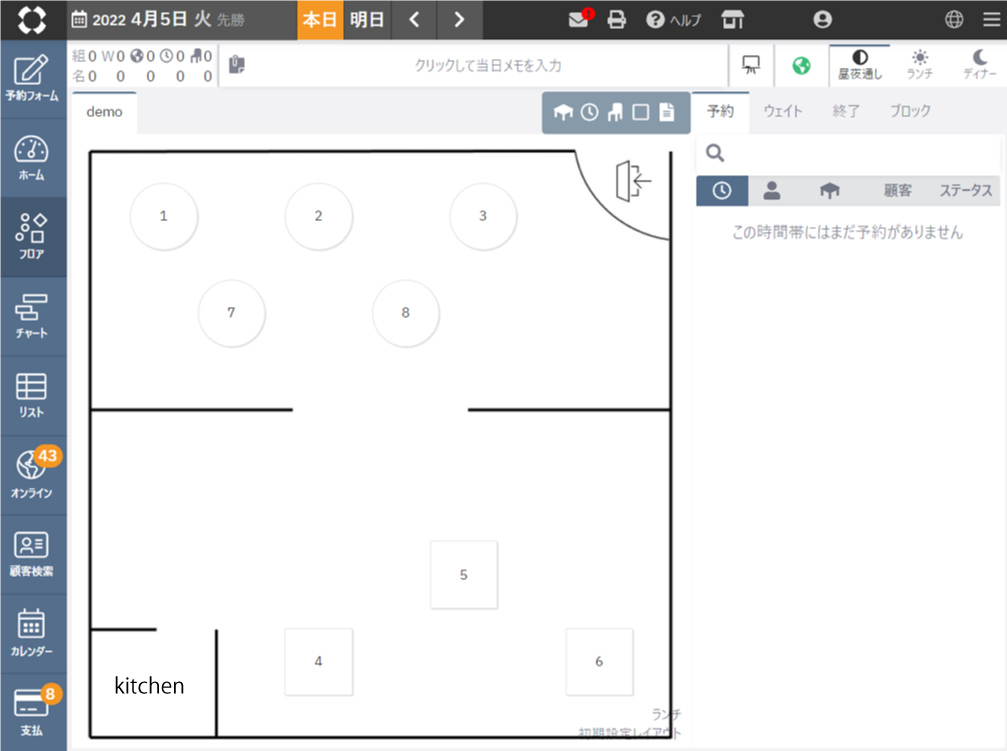
Task: Switch to the ウェイト tab
Action: 782,111
